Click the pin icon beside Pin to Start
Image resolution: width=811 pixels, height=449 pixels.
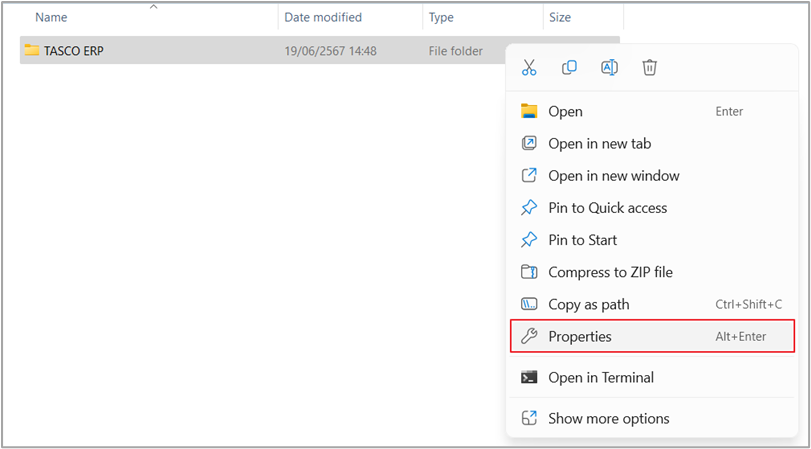pyautogui.click(x=530, y=240)
